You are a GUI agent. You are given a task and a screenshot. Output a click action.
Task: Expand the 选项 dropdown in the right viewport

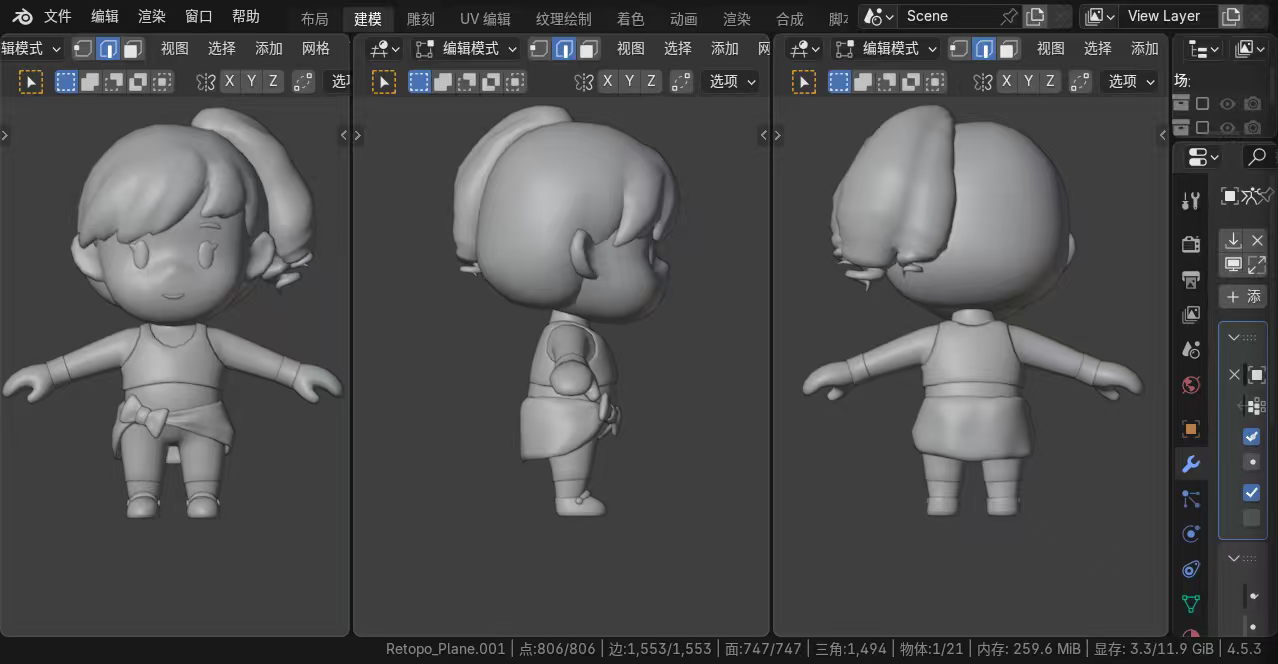[x=1131, y=82]
